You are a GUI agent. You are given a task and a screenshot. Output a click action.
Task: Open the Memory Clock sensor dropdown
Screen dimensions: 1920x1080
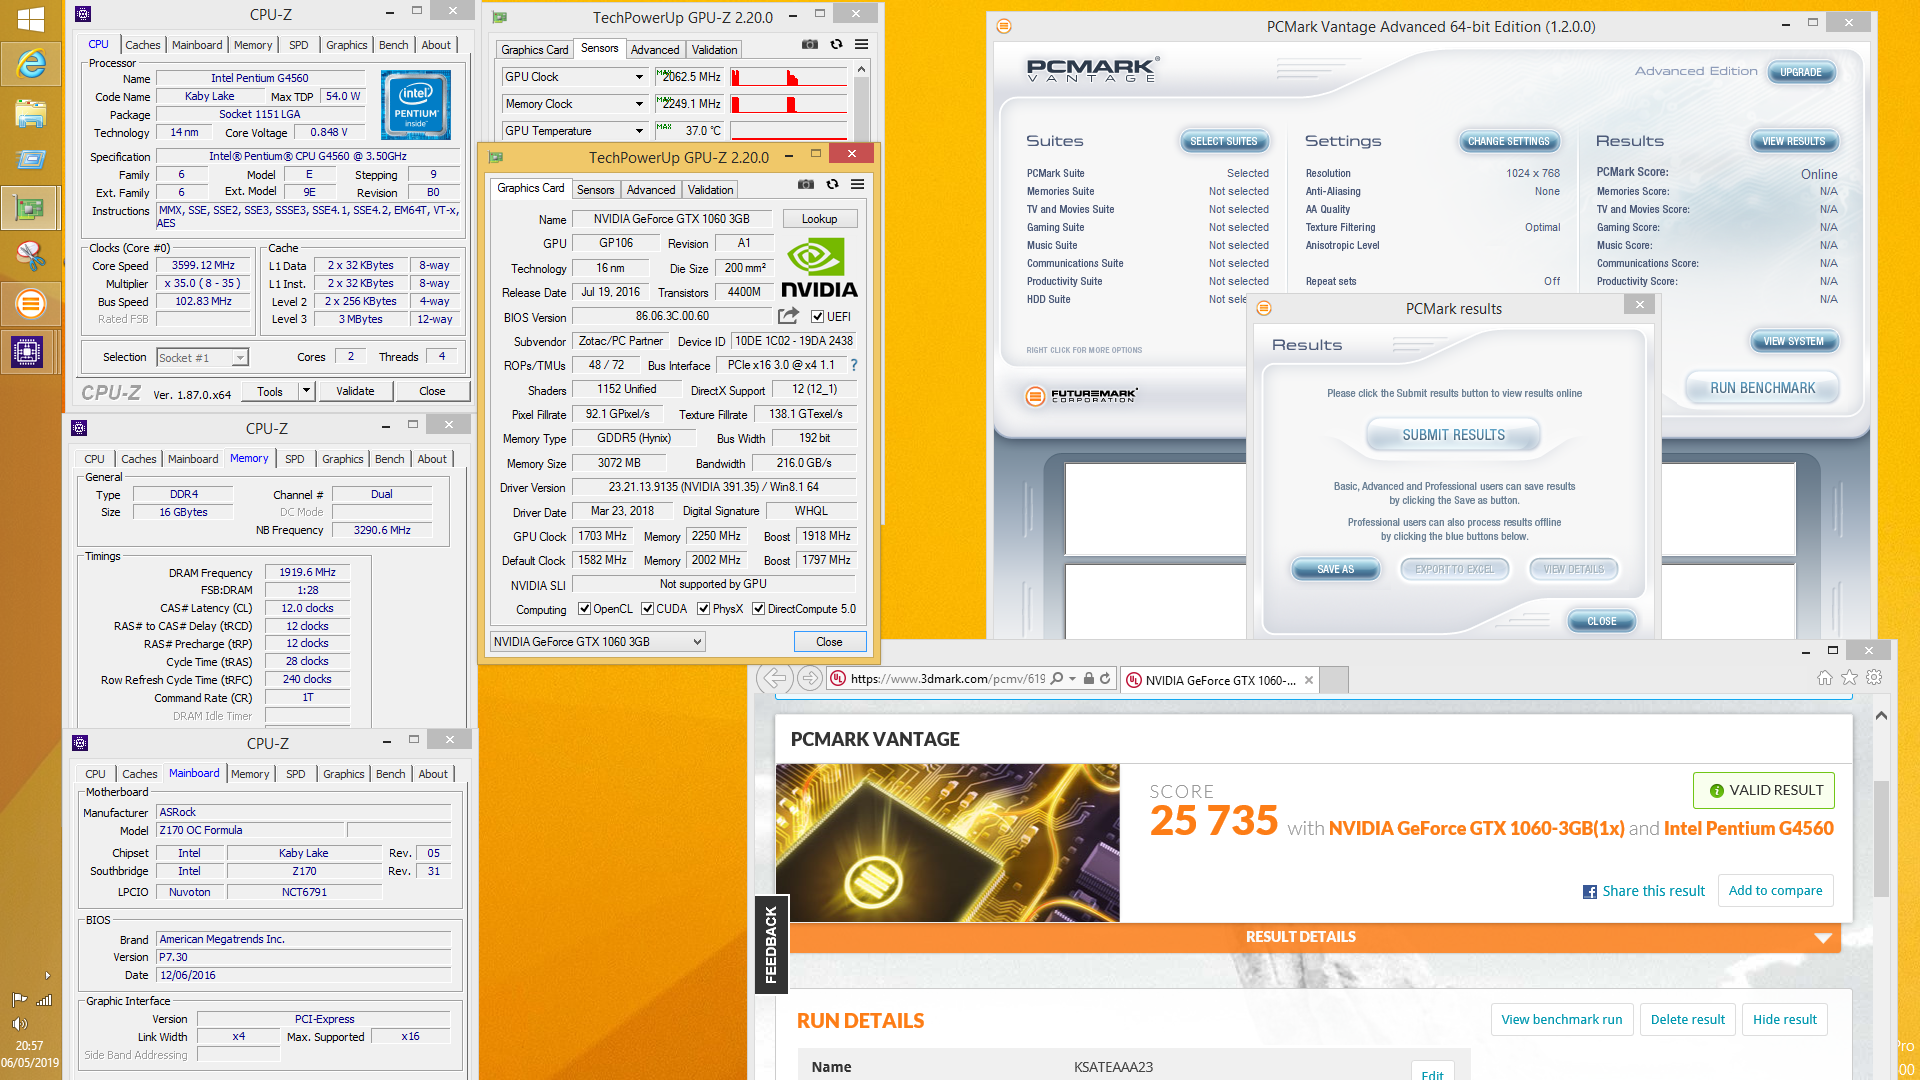pos(639,104)
